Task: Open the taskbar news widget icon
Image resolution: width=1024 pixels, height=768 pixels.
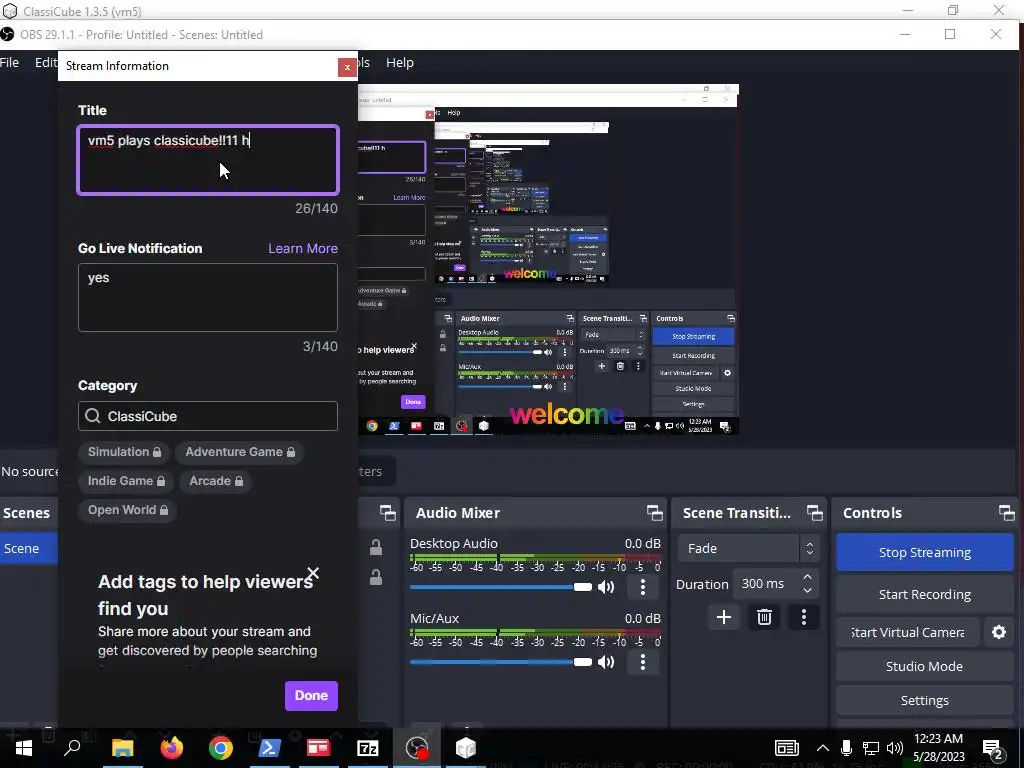Action: coord(786,748)
